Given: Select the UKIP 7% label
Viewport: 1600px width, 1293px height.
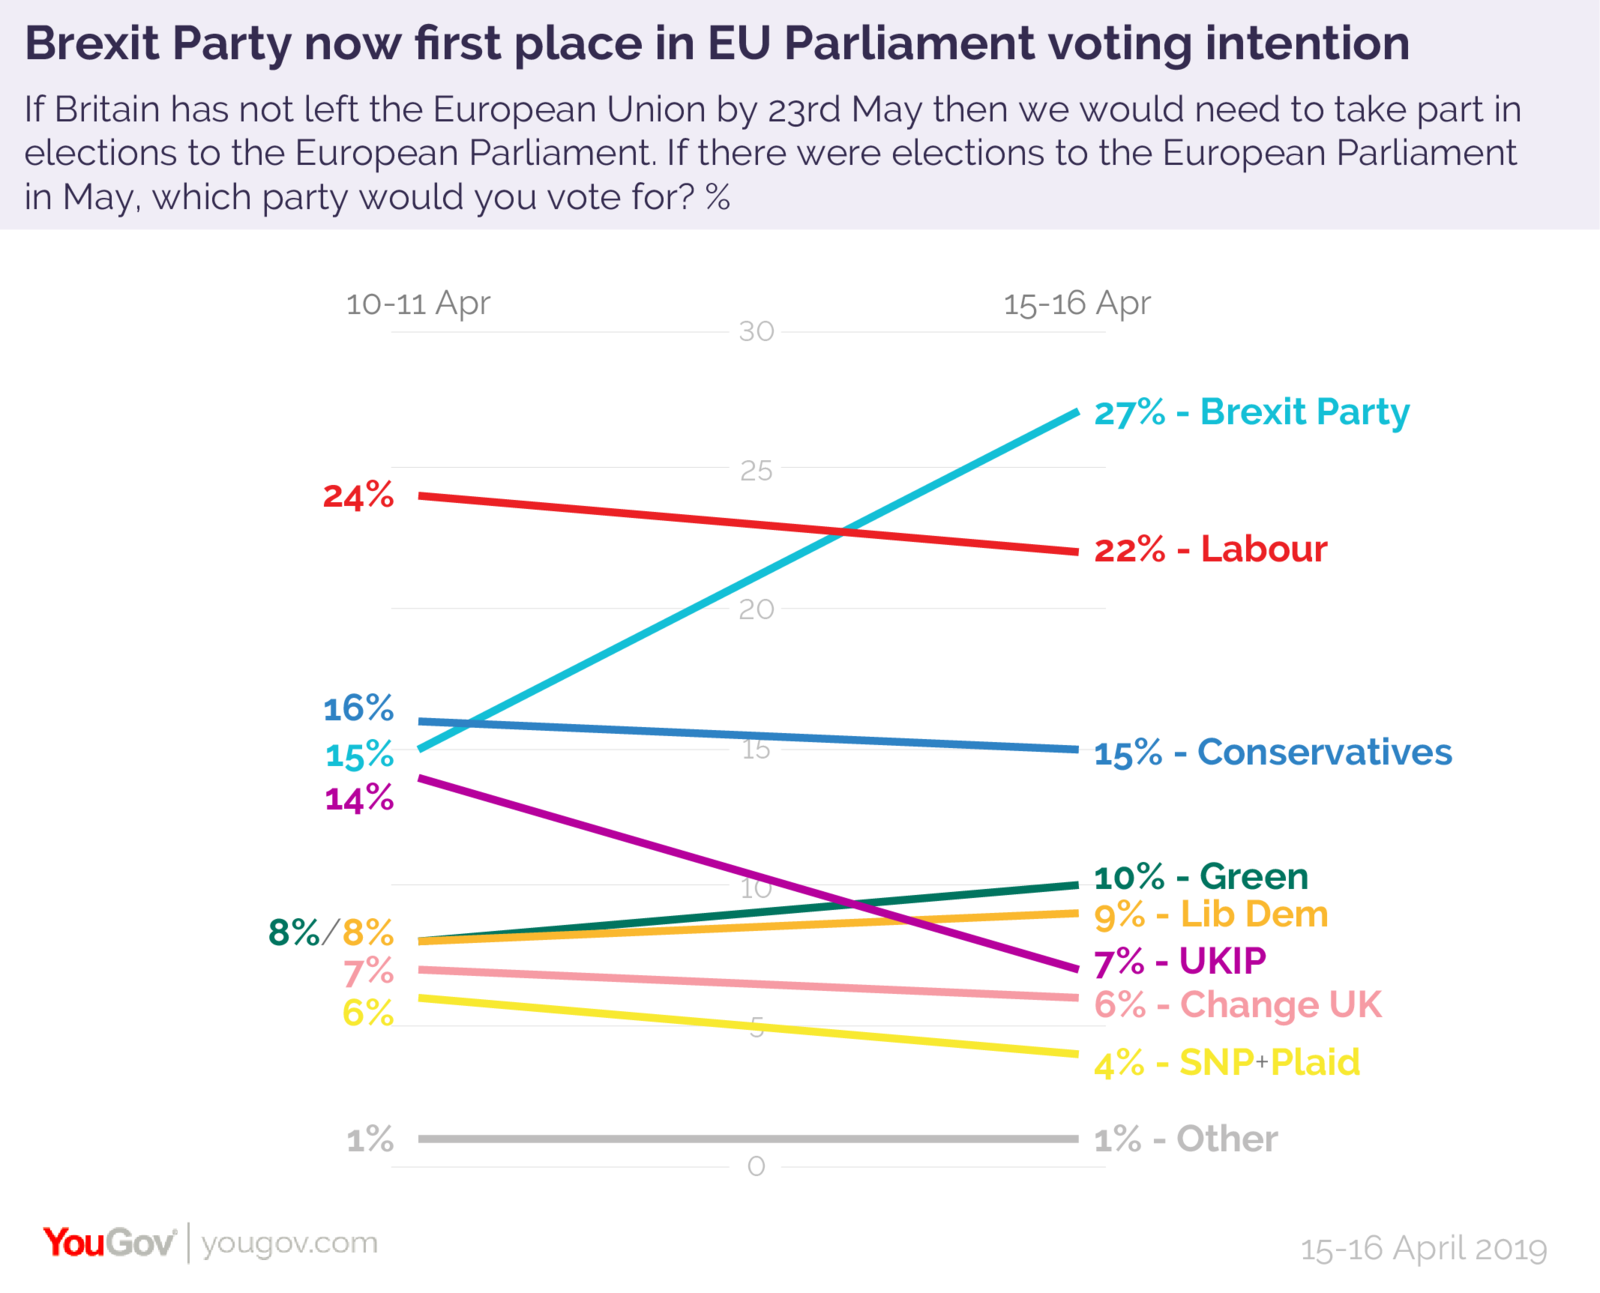Looking at the screenshot, I should pos(1180,961).
